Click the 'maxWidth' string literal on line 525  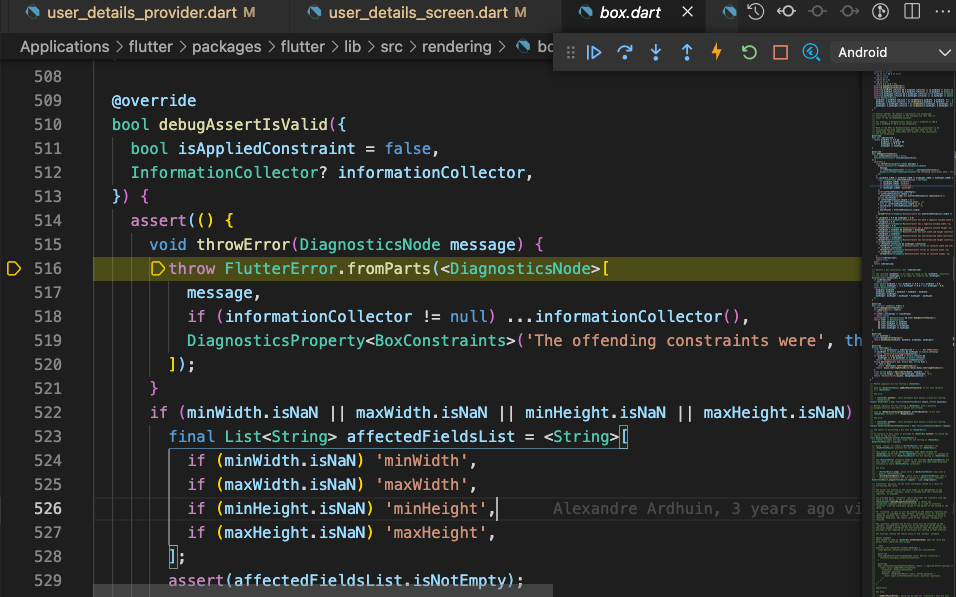point(421,484)
